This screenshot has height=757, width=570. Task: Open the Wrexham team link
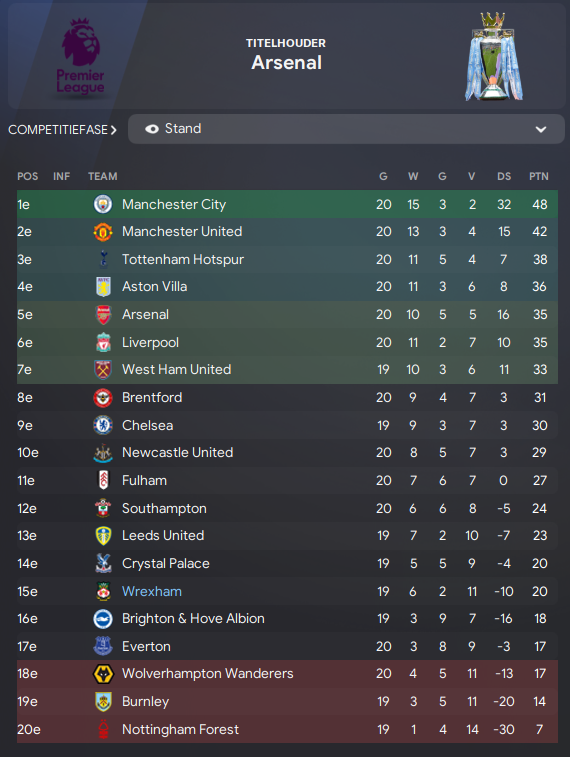[x=152, y=591]
